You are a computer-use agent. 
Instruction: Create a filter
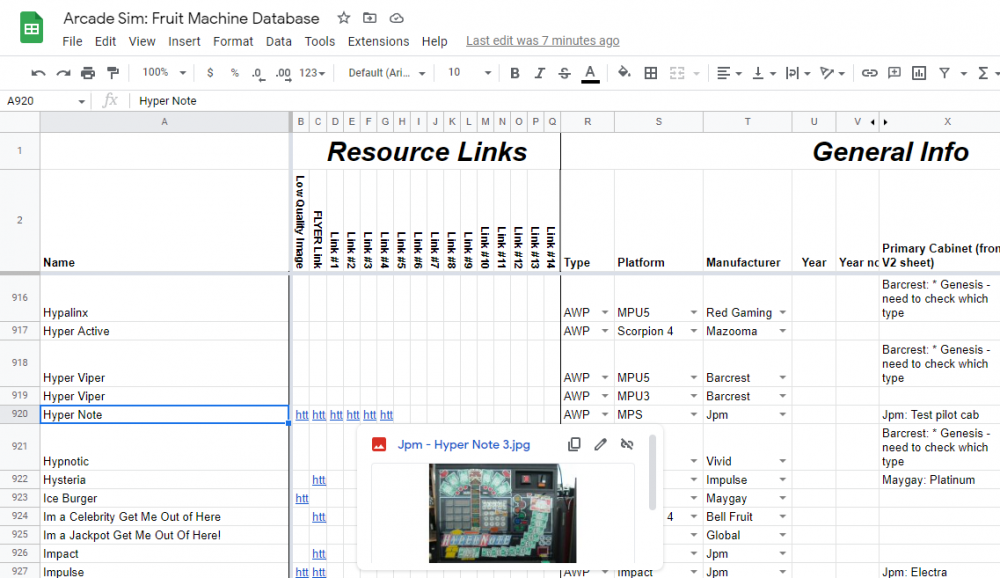pyautogui.click(x=945, y=73)
